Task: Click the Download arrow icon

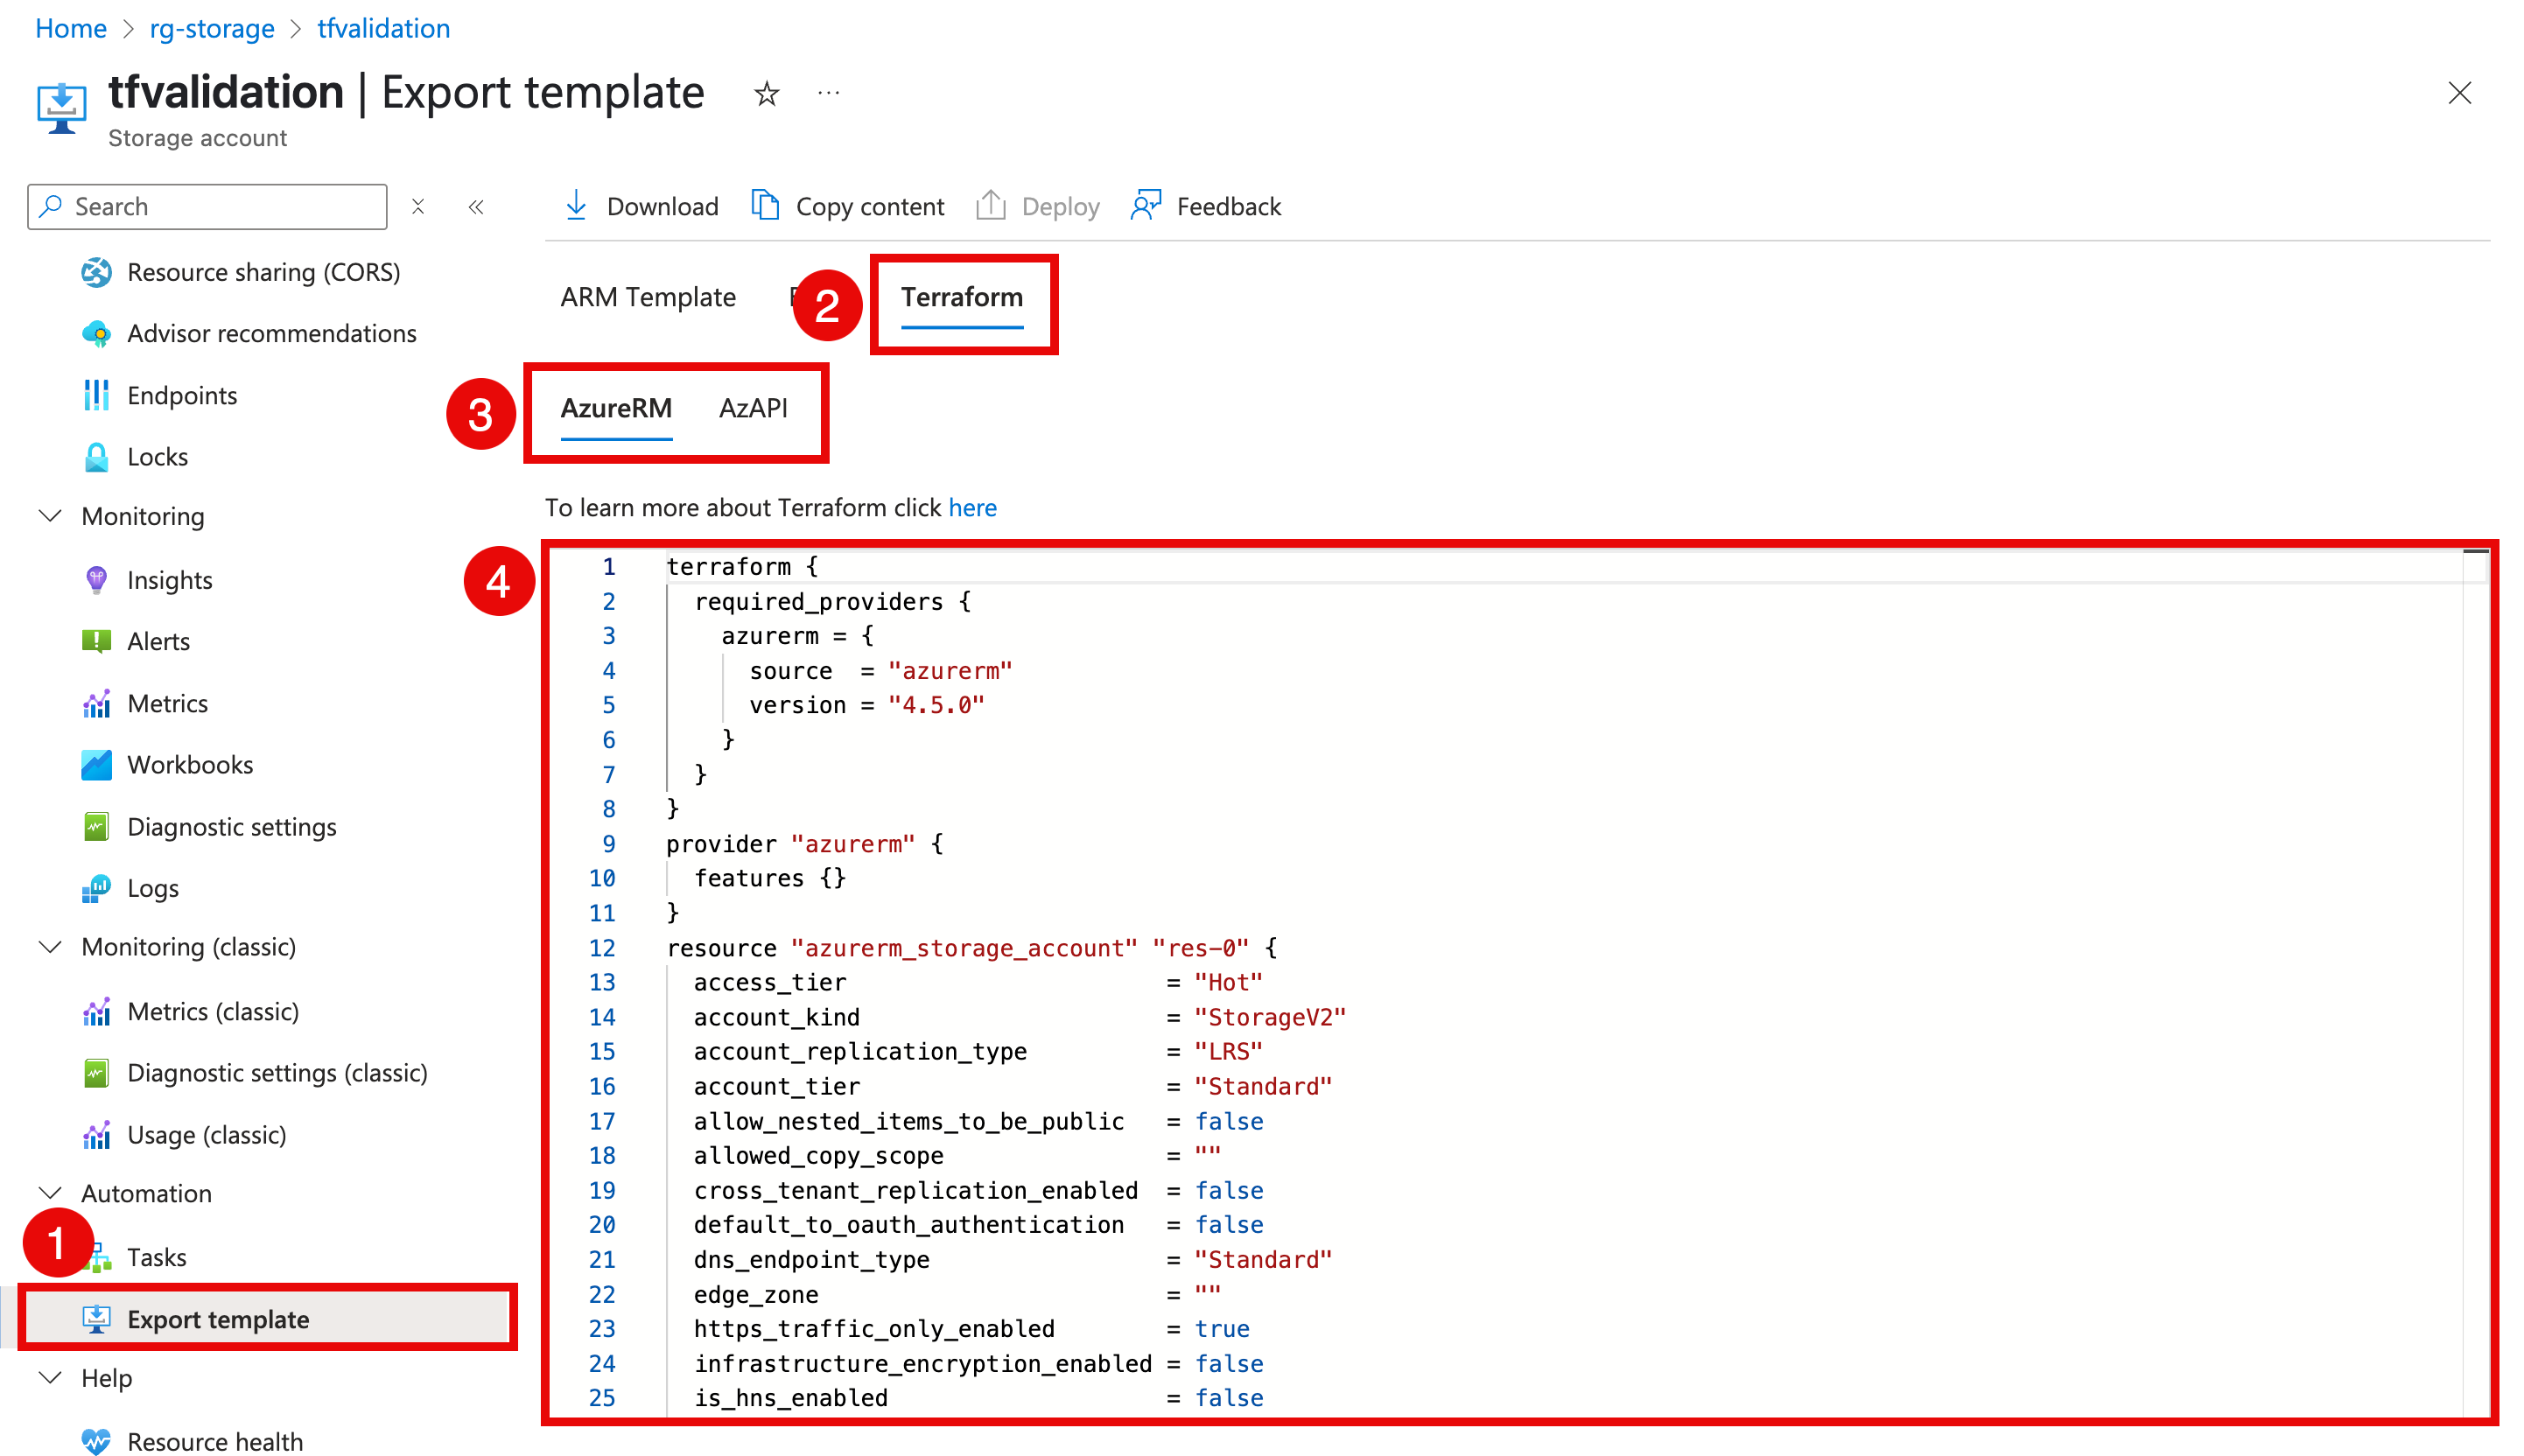Action: point(576,206)
